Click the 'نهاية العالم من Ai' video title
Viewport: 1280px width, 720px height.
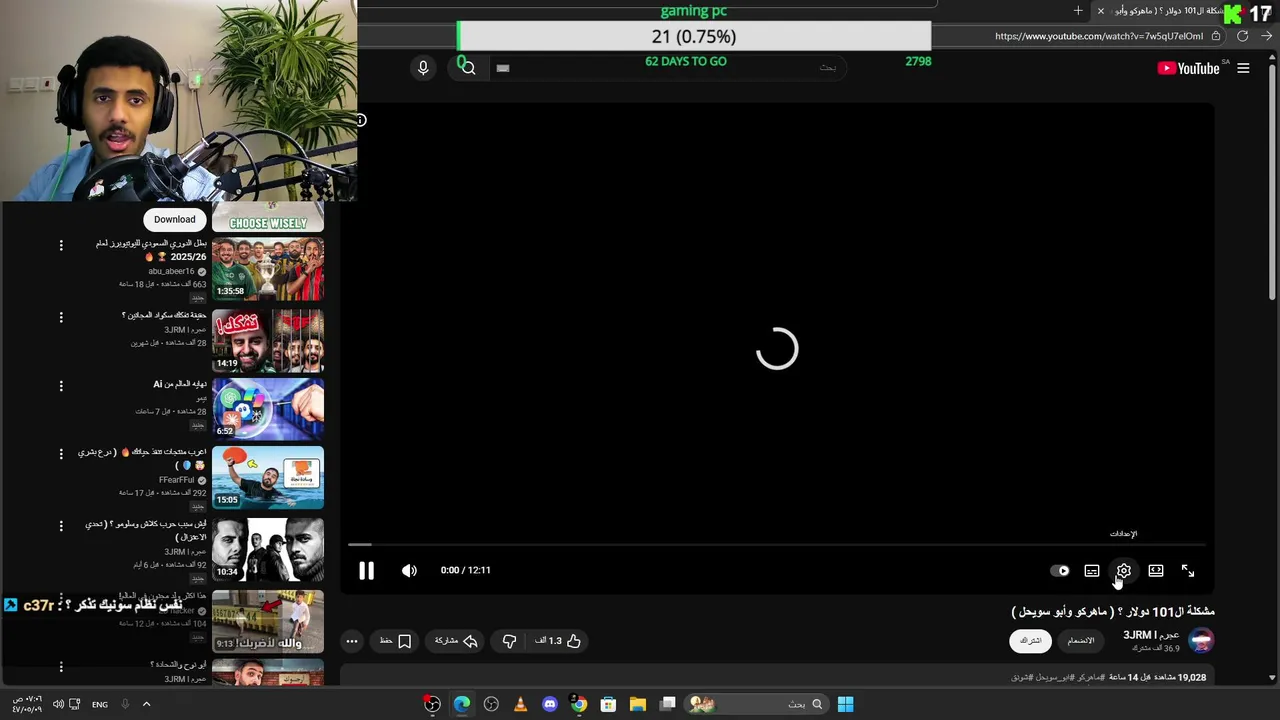180,384
